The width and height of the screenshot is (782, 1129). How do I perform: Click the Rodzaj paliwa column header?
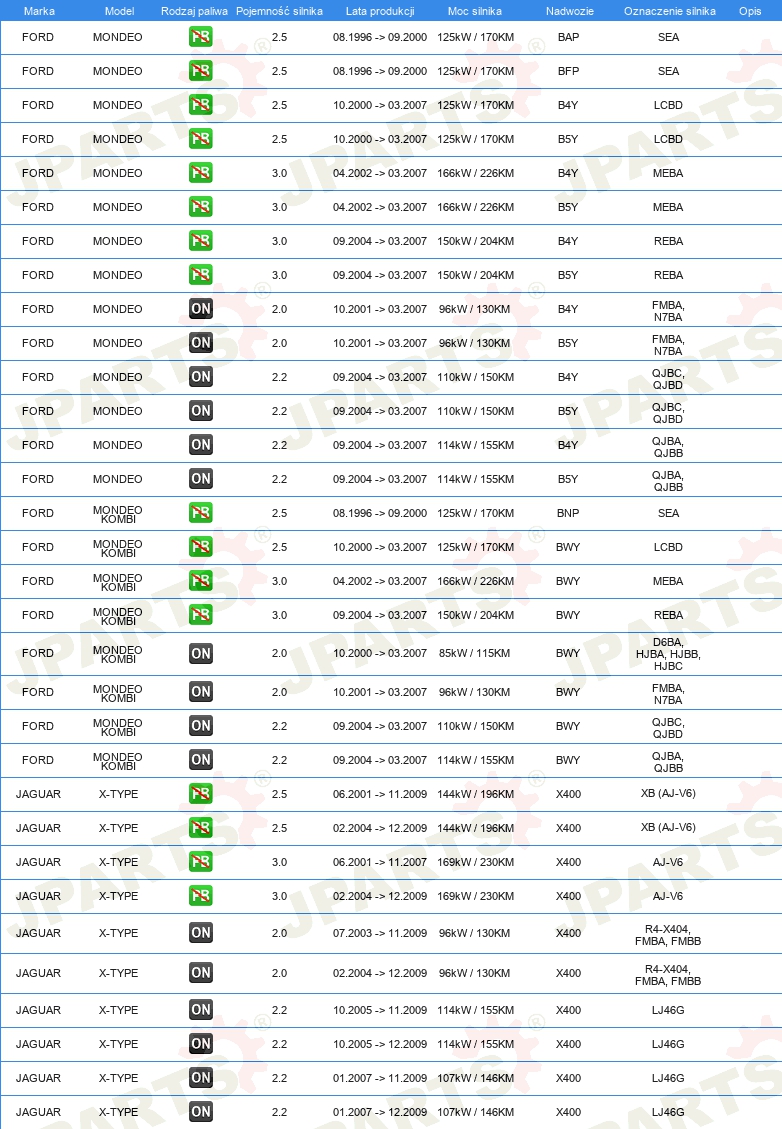click(194, 11)
